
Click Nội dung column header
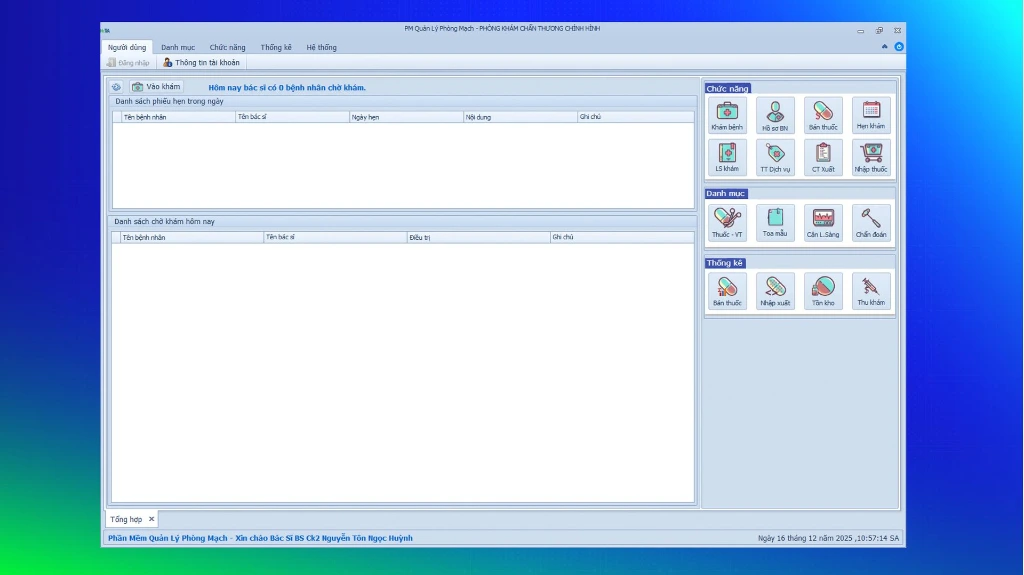point(520,117)
